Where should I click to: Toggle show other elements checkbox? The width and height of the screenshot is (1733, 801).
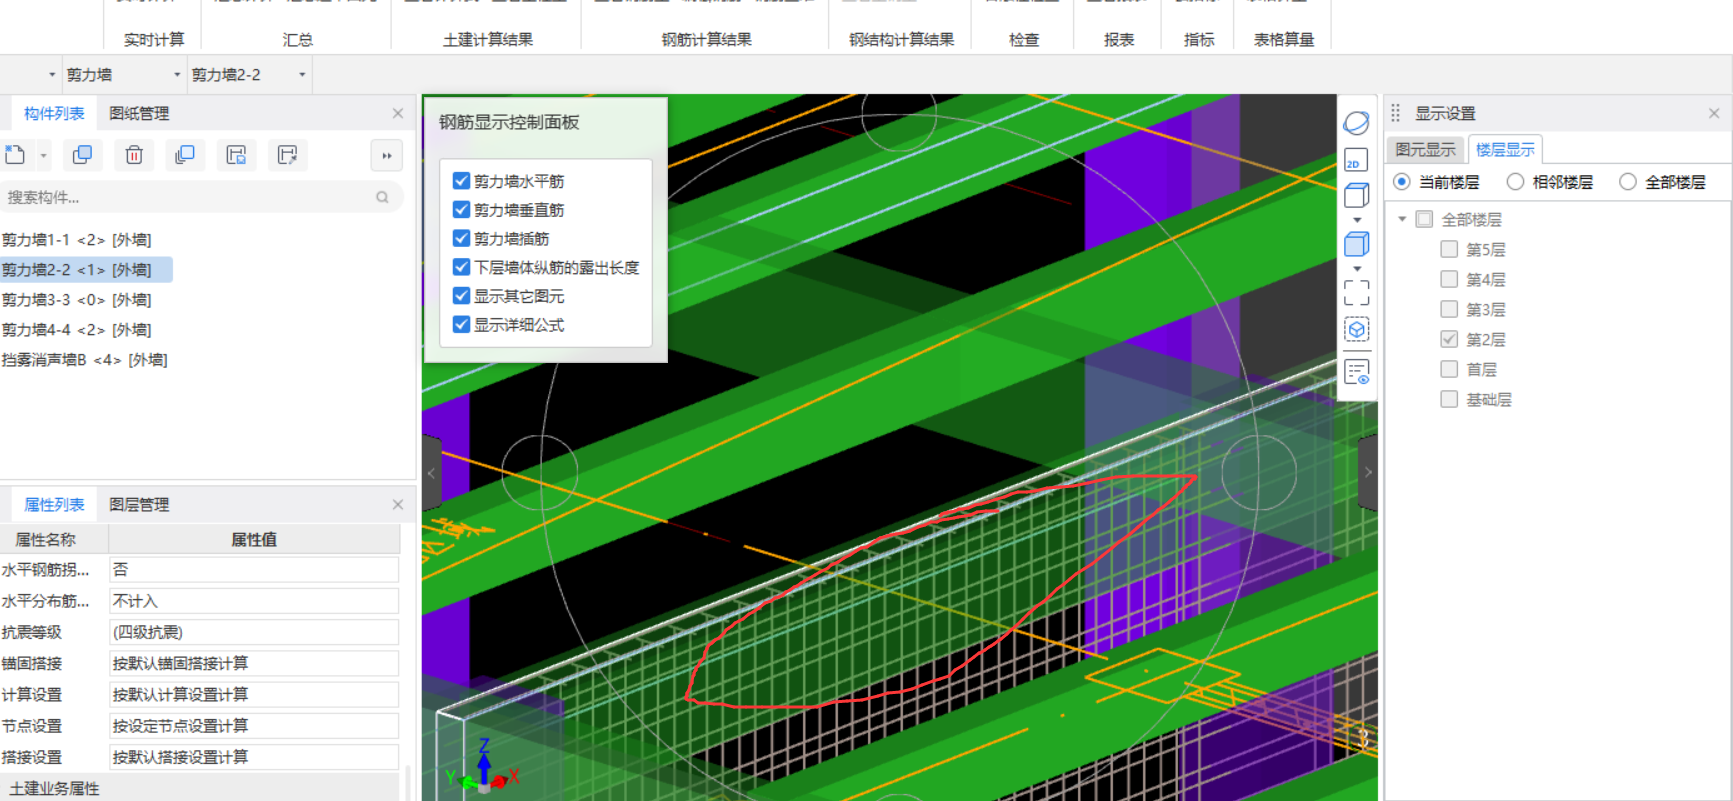[x=461, y=296]
